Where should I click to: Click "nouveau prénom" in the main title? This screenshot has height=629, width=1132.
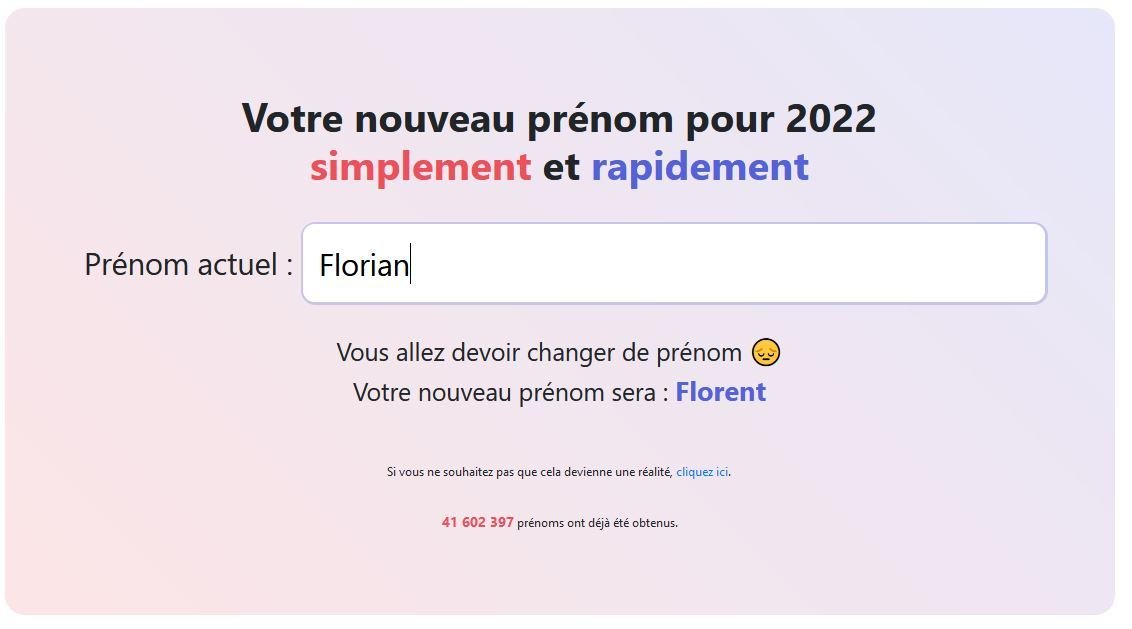(x=514, y=118)
